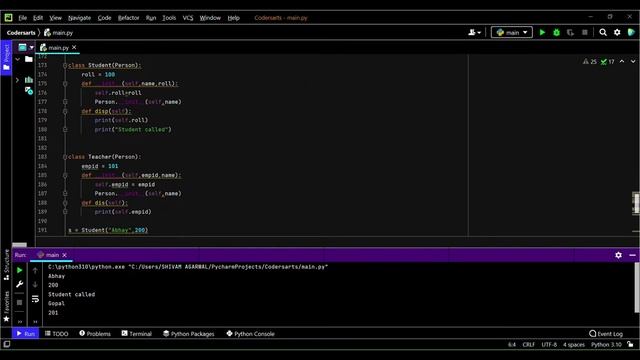
Task: Hide the Run tool window
Action: click(x=632, y=255)
